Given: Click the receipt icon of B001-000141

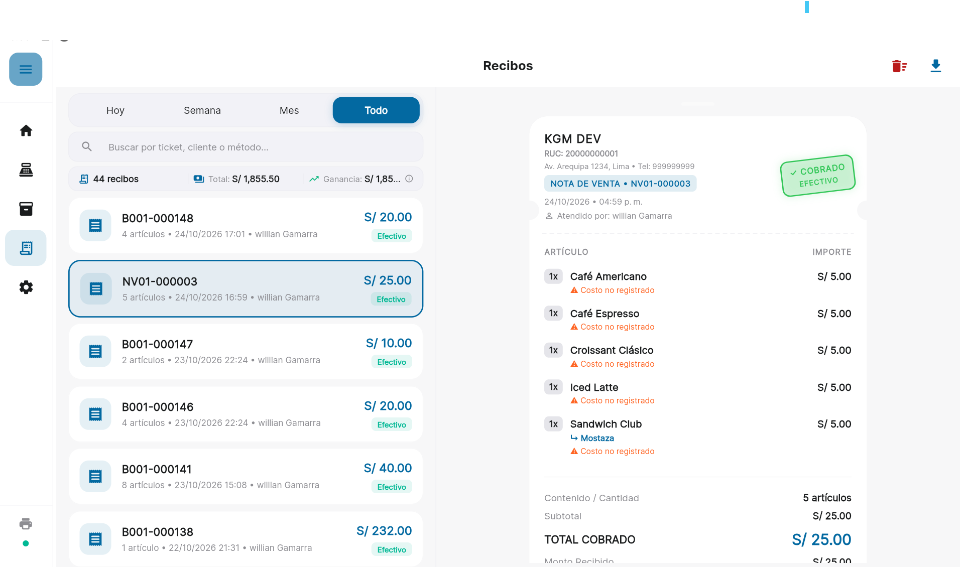Looking at the screenshot, I should tap(96, 476).
